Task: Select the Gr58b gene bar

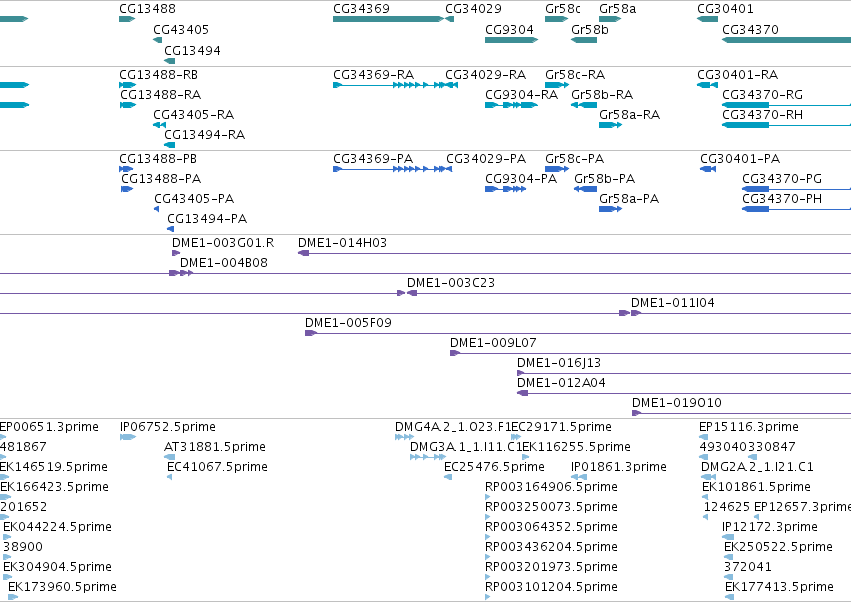Action: pyautogui.click(x=584, y=40)
